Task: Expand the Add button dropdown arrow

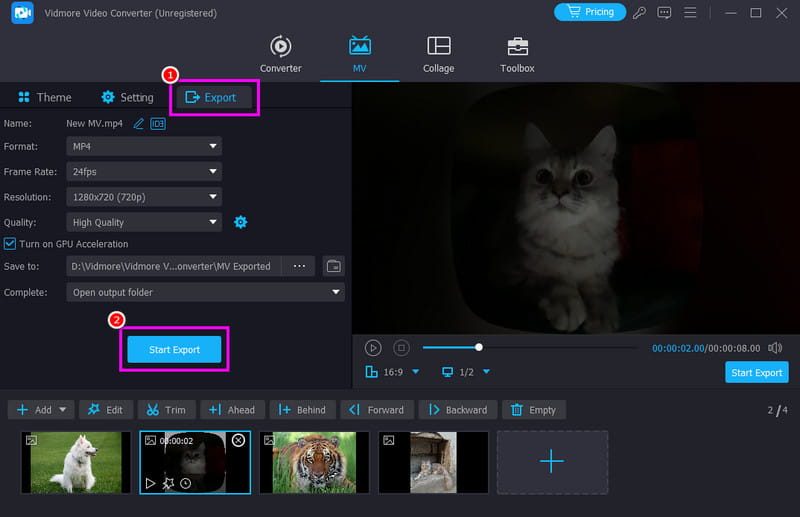Action: pos(63,410)
